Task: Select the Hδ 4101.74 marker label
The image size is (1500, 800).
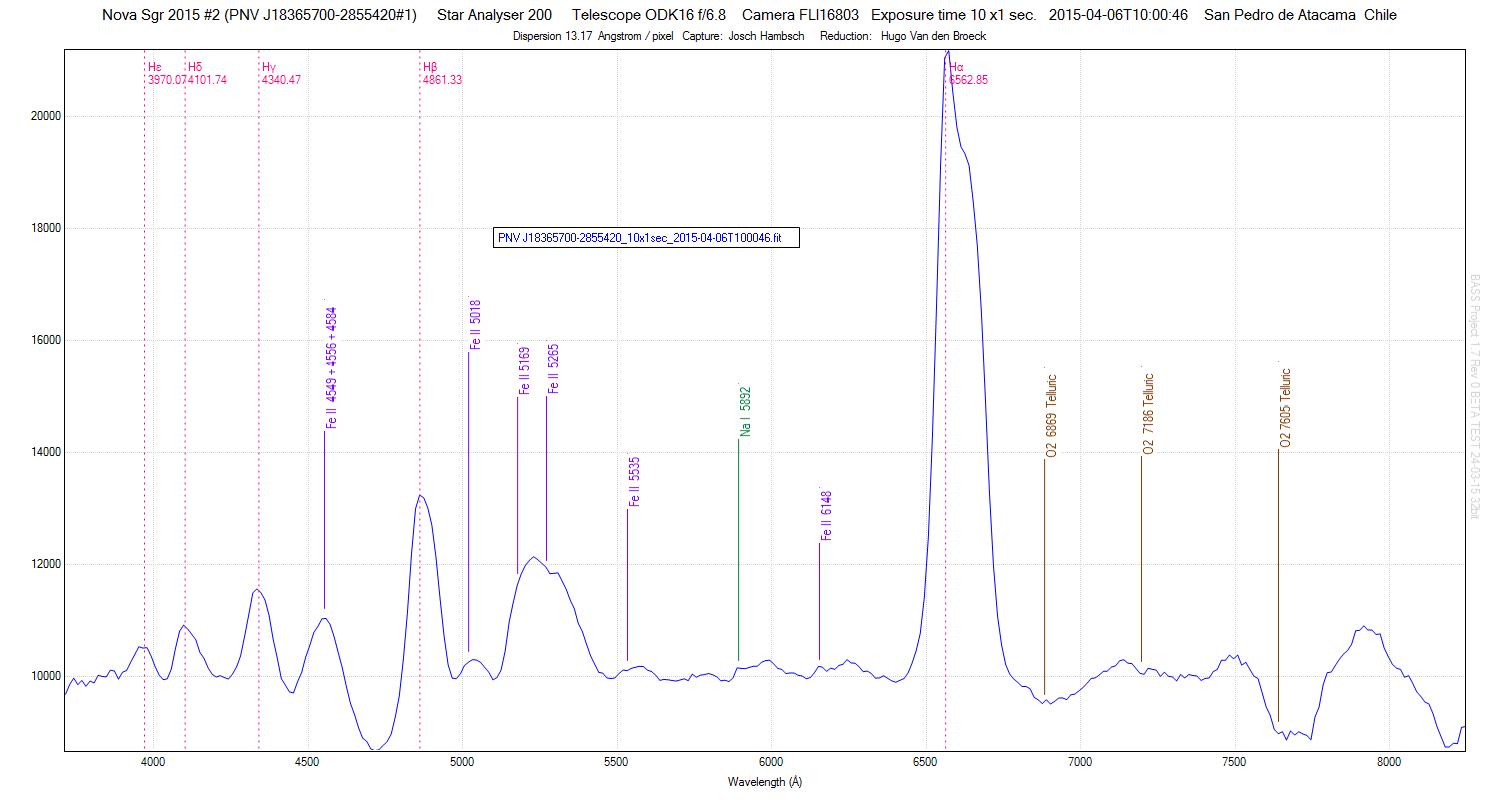Action: pos(207,74)
